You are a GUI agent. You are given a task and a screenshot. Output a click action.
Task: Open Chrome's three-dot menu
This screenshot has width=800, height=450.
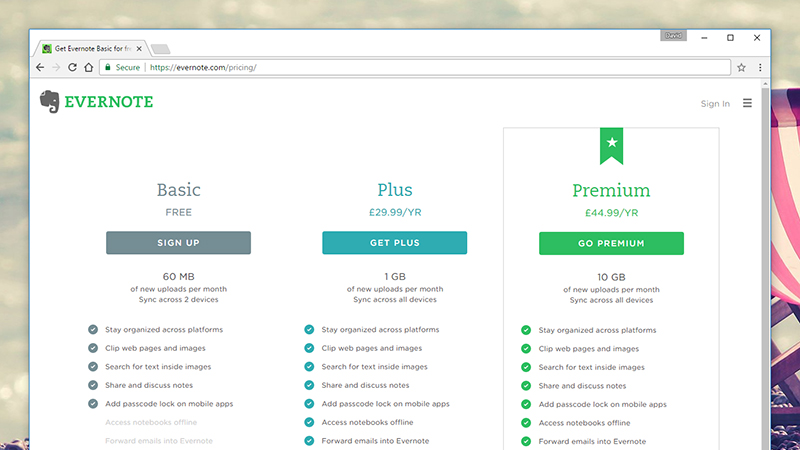click(760, 67)
